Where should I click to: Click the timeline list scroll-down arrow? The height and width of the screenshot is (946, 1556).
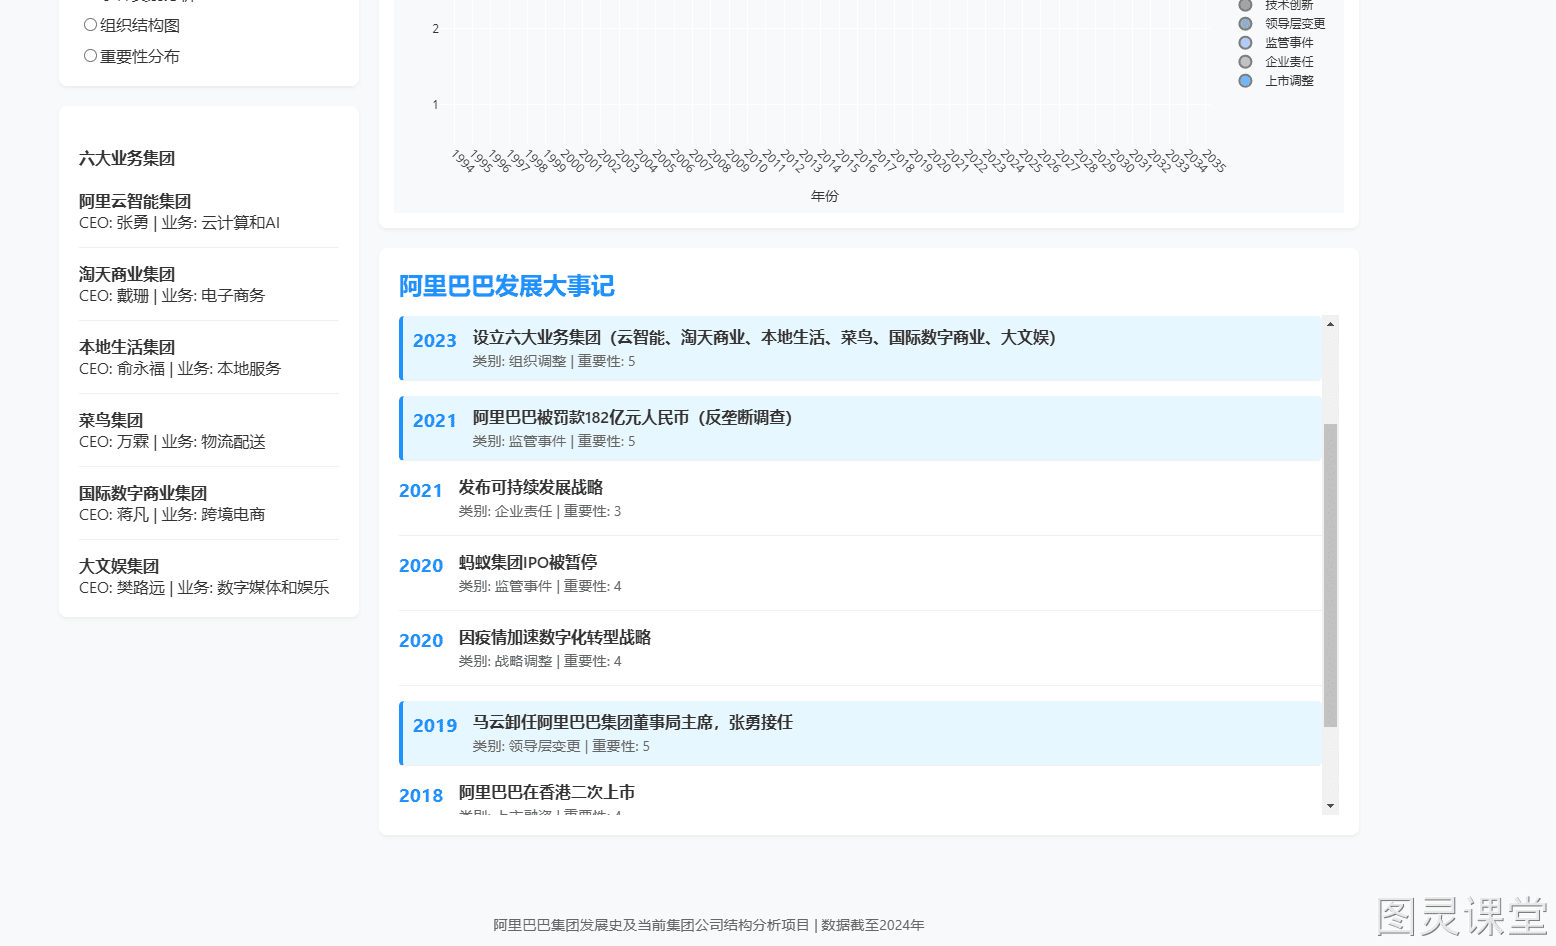(x=1330, y=806)
